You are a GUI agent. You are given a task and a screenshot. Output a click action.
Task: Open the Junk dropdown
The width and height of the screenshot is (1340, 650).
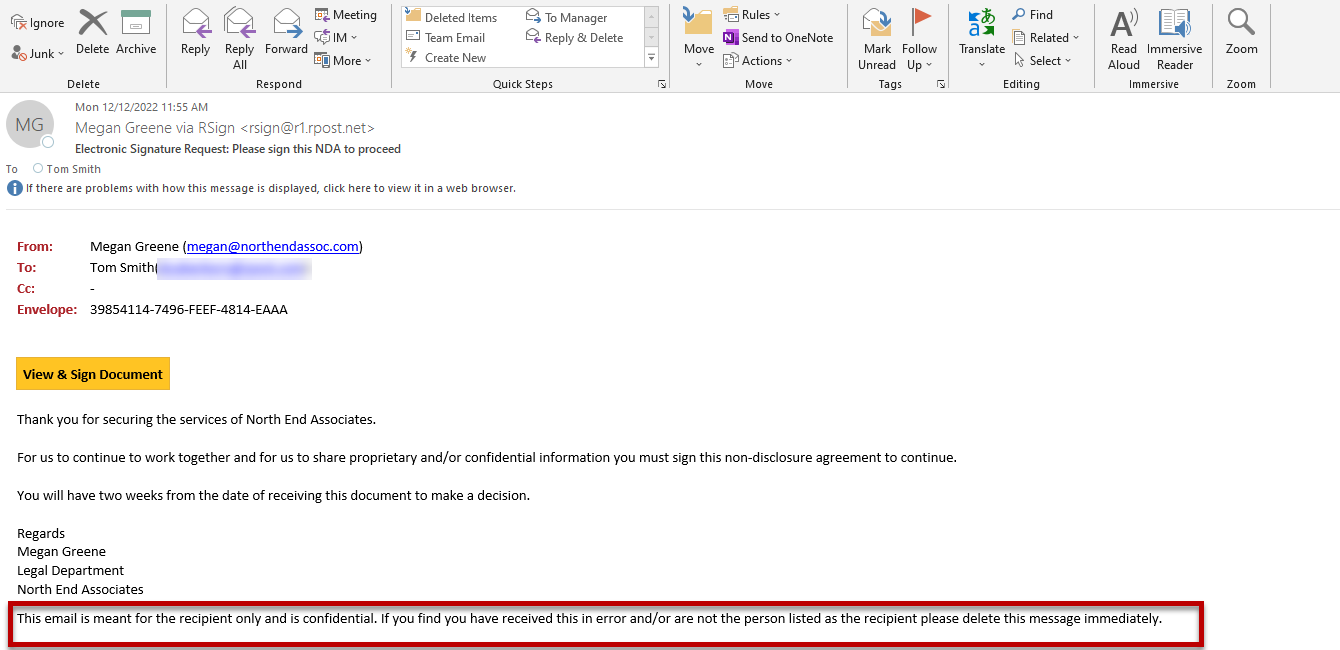pos(38,53)
